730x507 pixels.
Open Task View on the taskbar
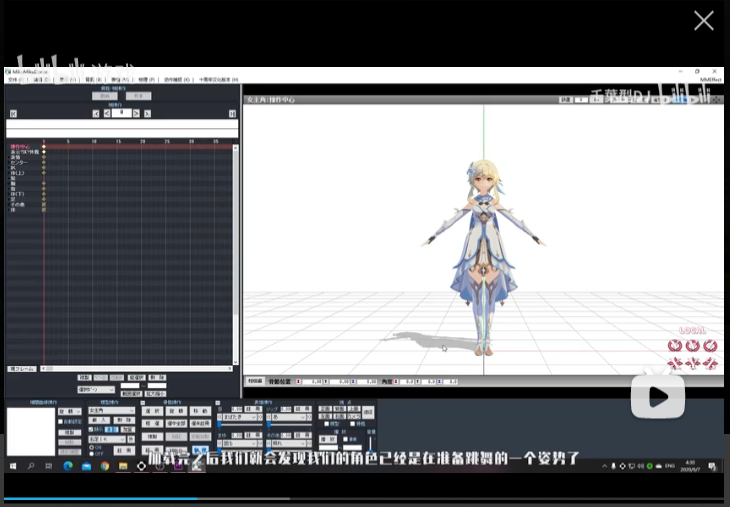[49, 466]
